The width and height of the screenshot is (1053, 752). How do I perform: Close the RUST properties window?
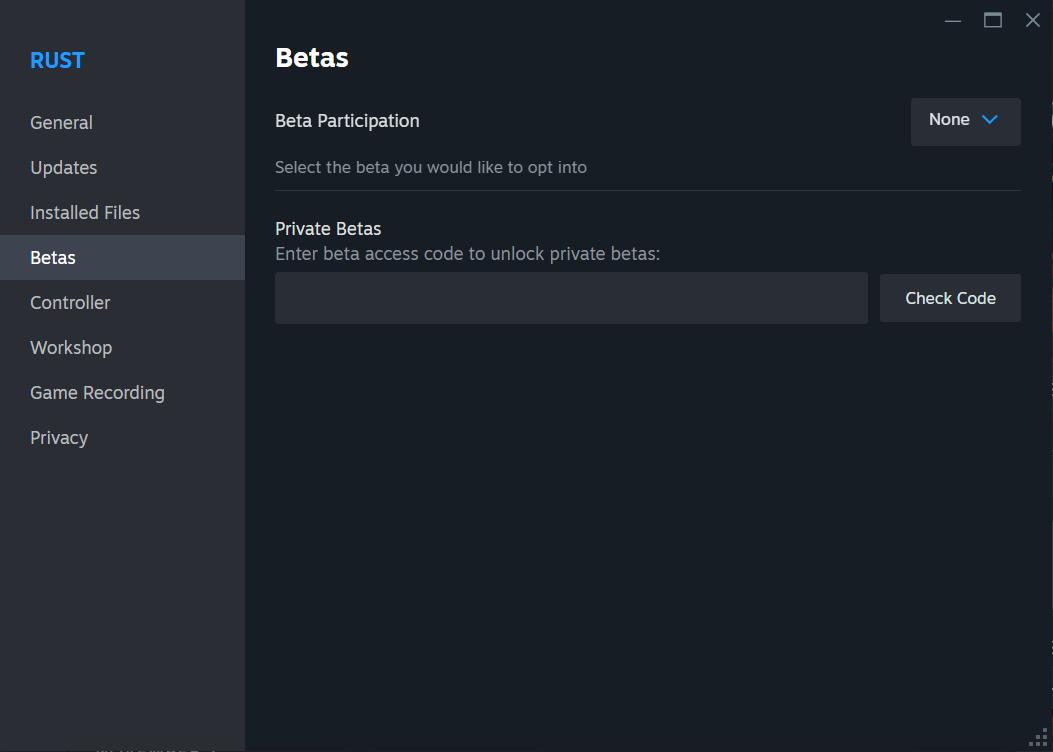tap(1033, 20)
